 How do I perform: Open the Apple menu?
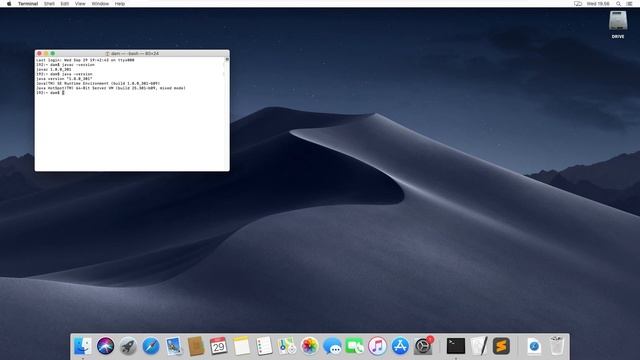tap(9, 4)
